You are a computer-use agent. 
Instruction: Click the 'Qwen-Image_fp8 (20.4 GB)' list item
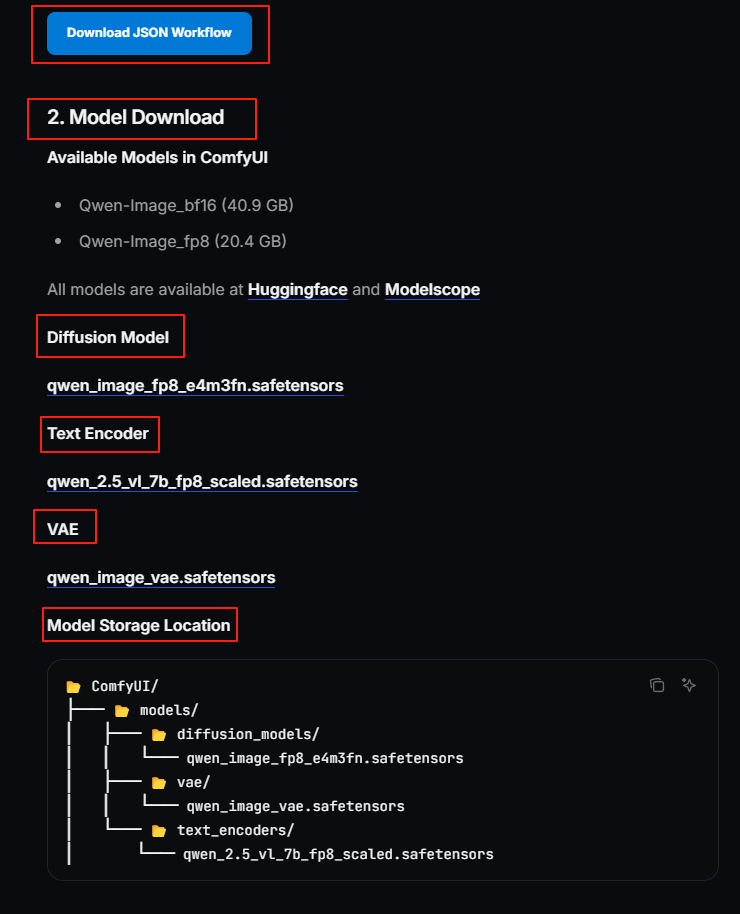(183, 241)
